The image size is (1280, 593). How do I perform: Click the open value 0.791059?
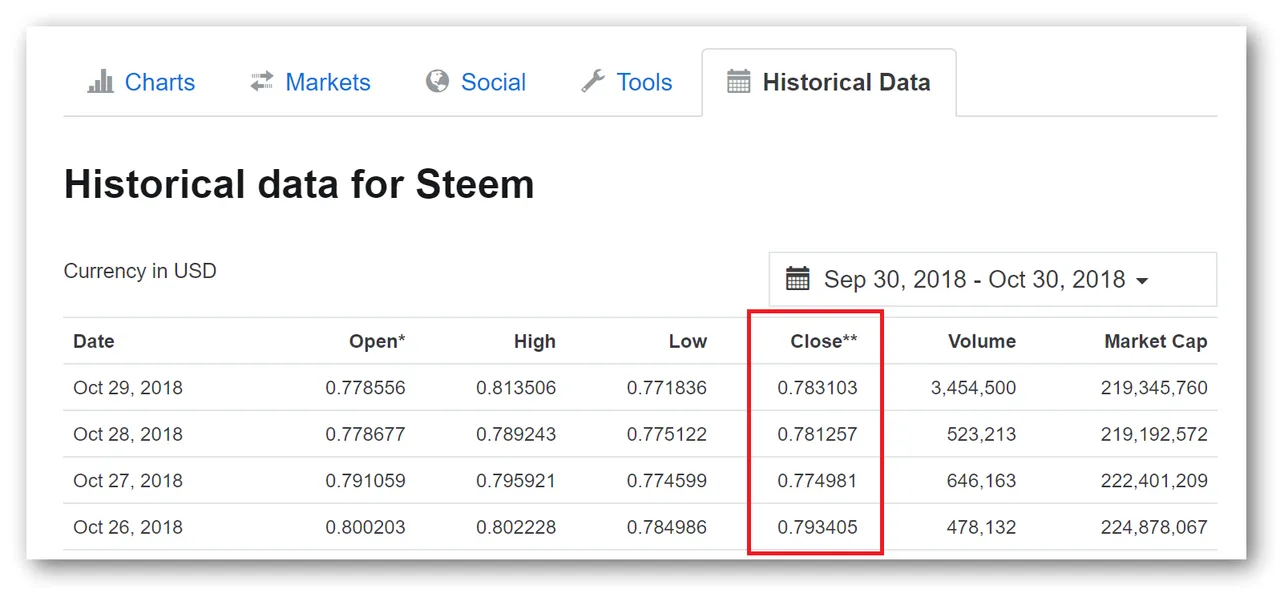click(x=365, y=481)
